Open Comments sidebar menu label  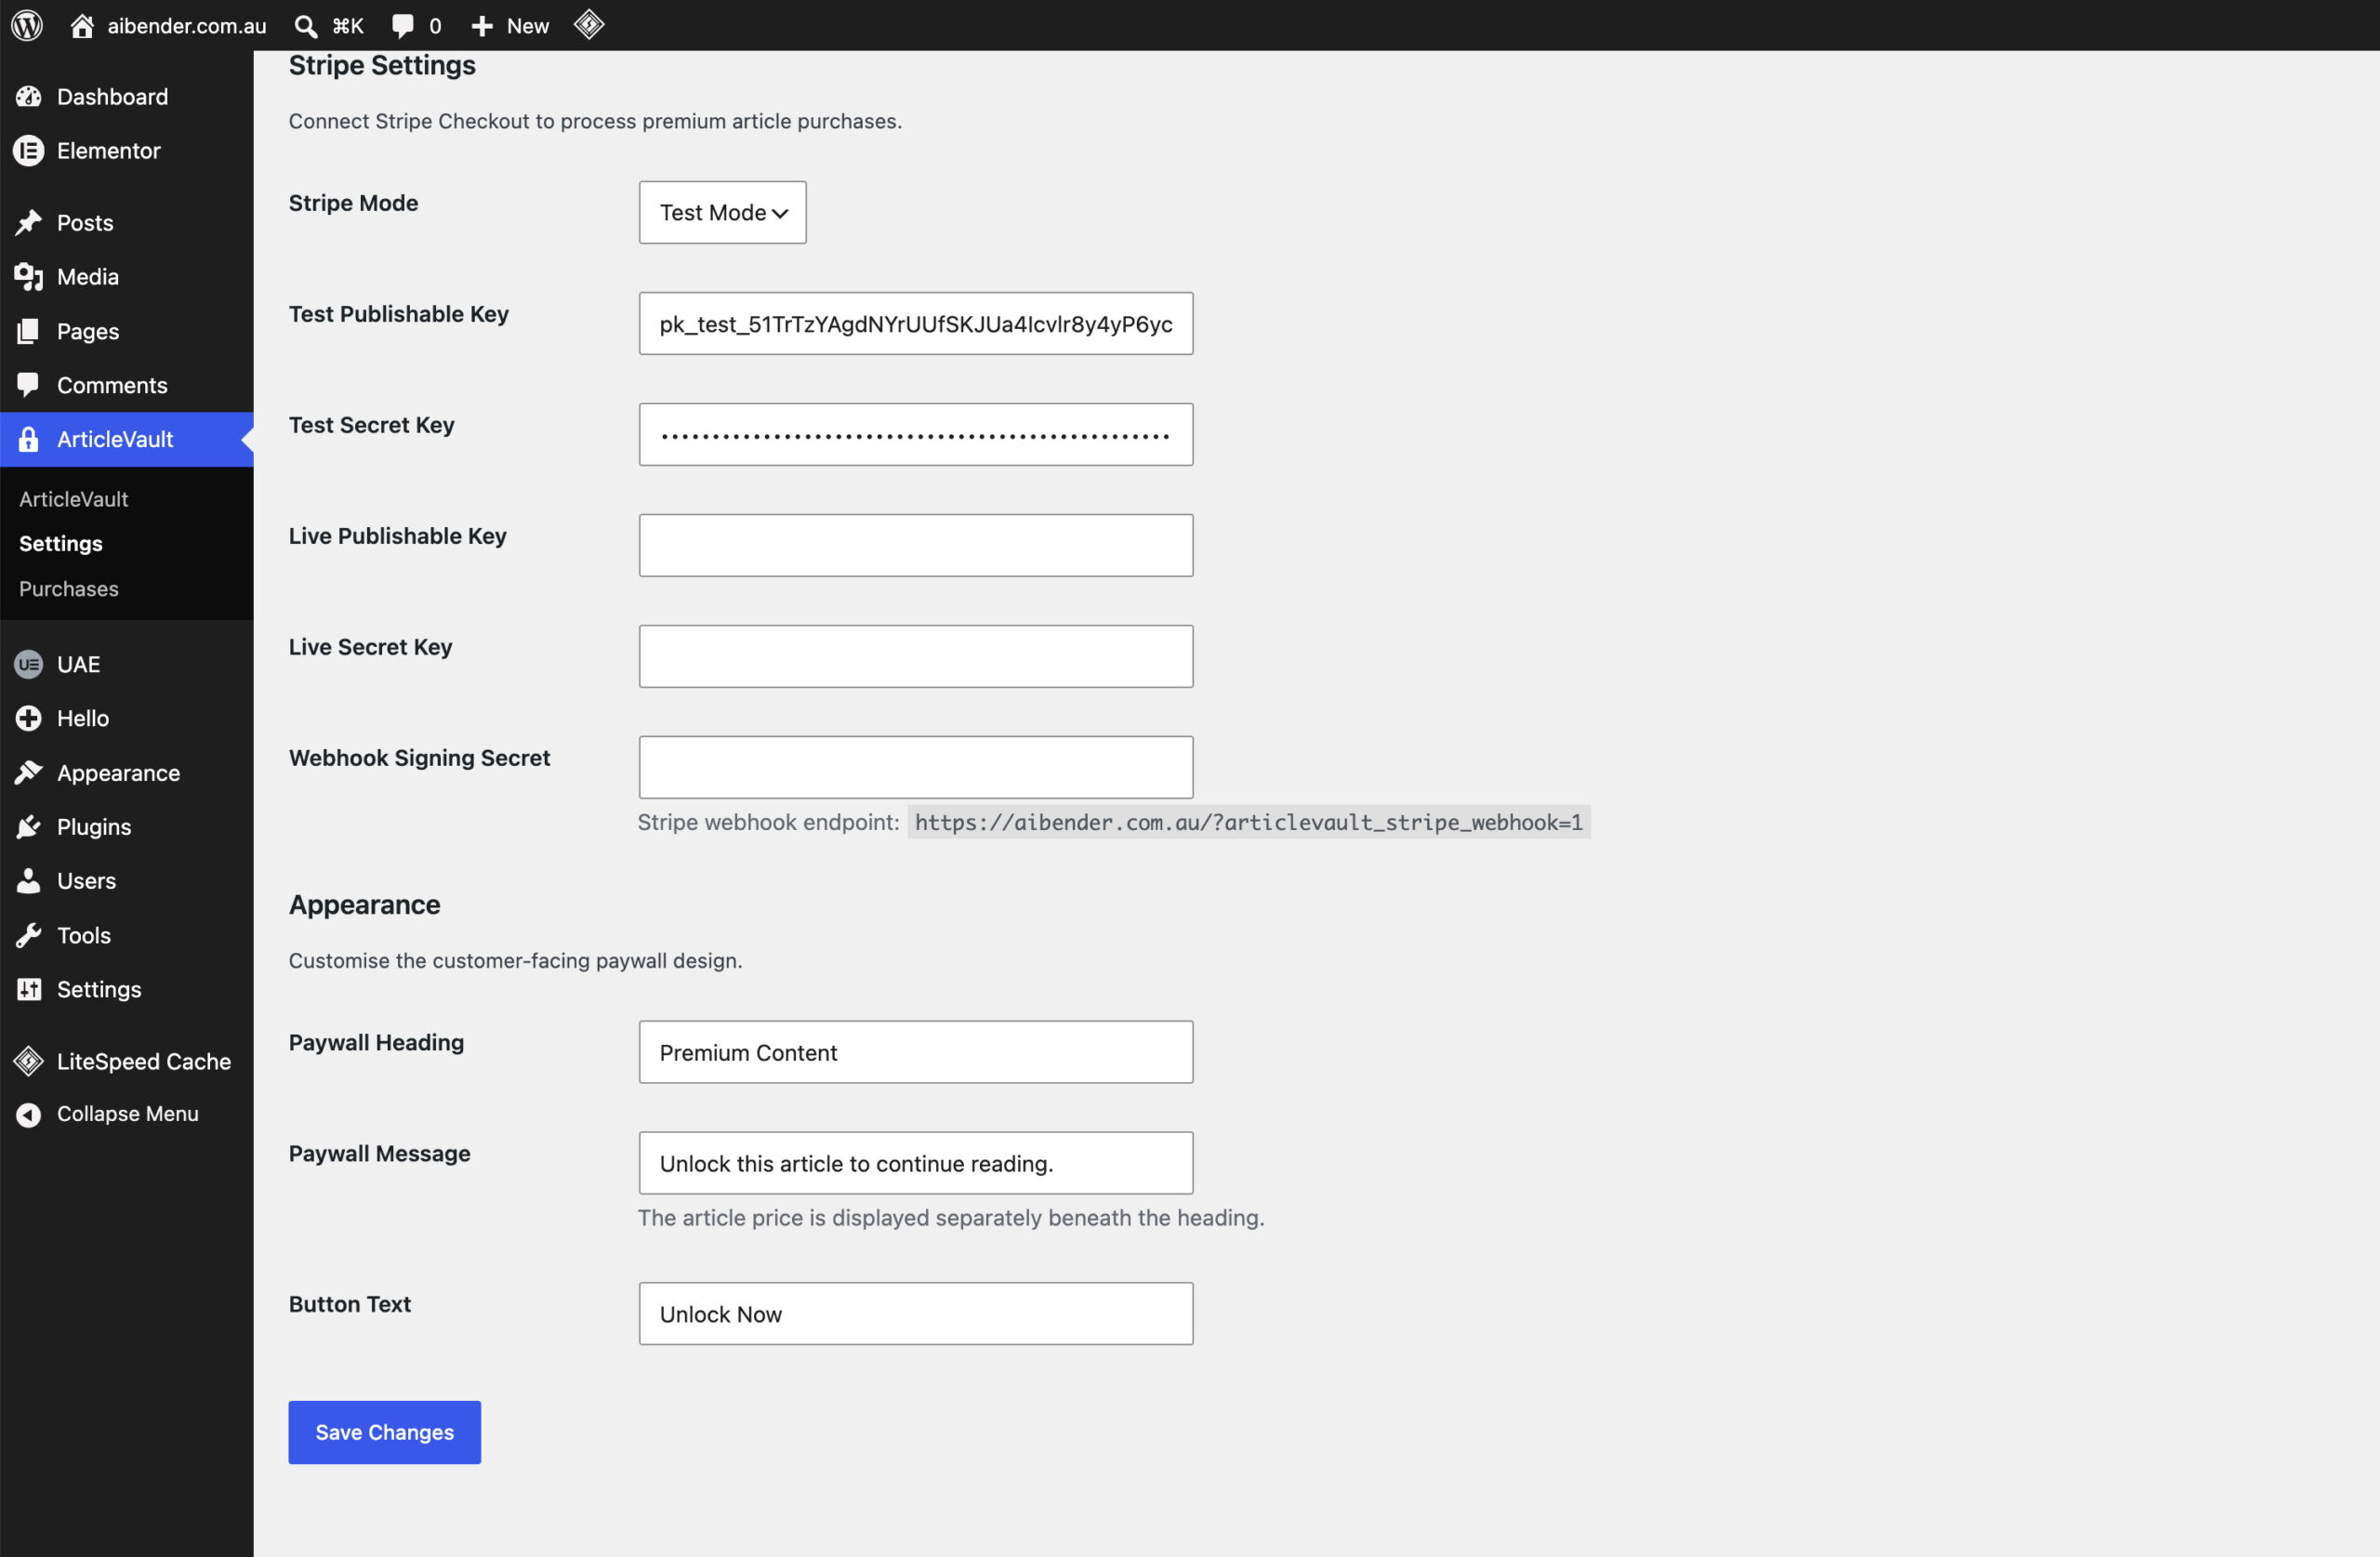click(x=112, y=385)
